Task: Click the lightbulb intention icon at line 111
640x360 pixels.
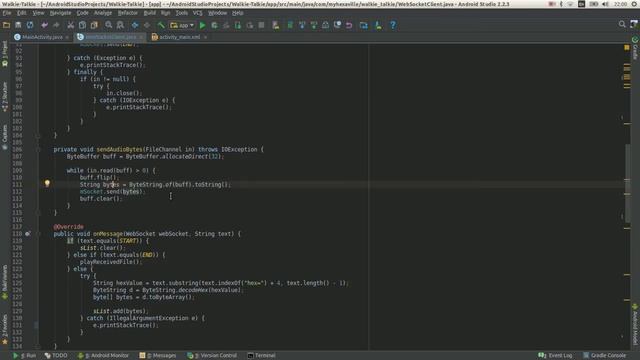Action: point(47,184)
